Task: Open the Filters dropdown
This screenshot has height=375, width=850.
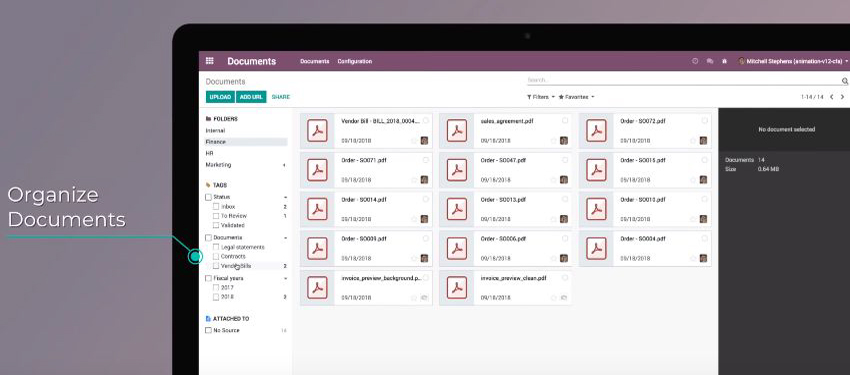Action: 540,97
